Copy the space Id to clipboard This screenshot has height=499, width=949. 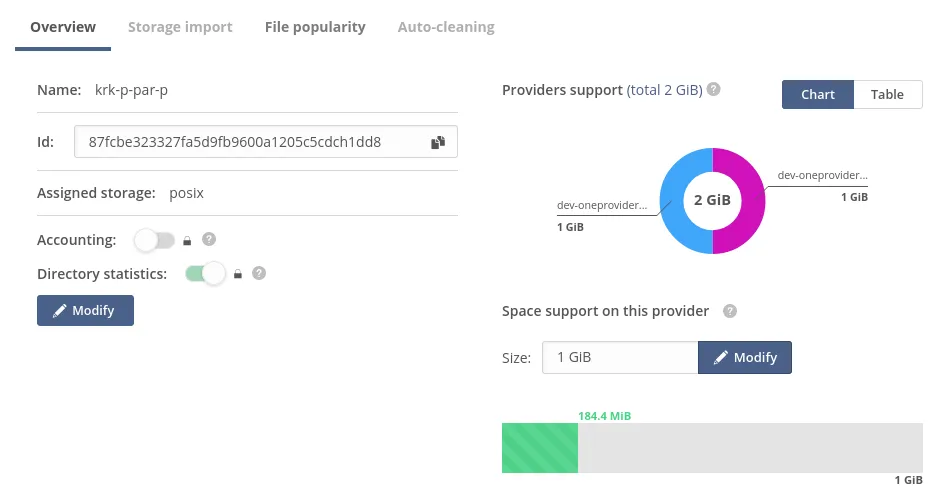tap(437, 142)
